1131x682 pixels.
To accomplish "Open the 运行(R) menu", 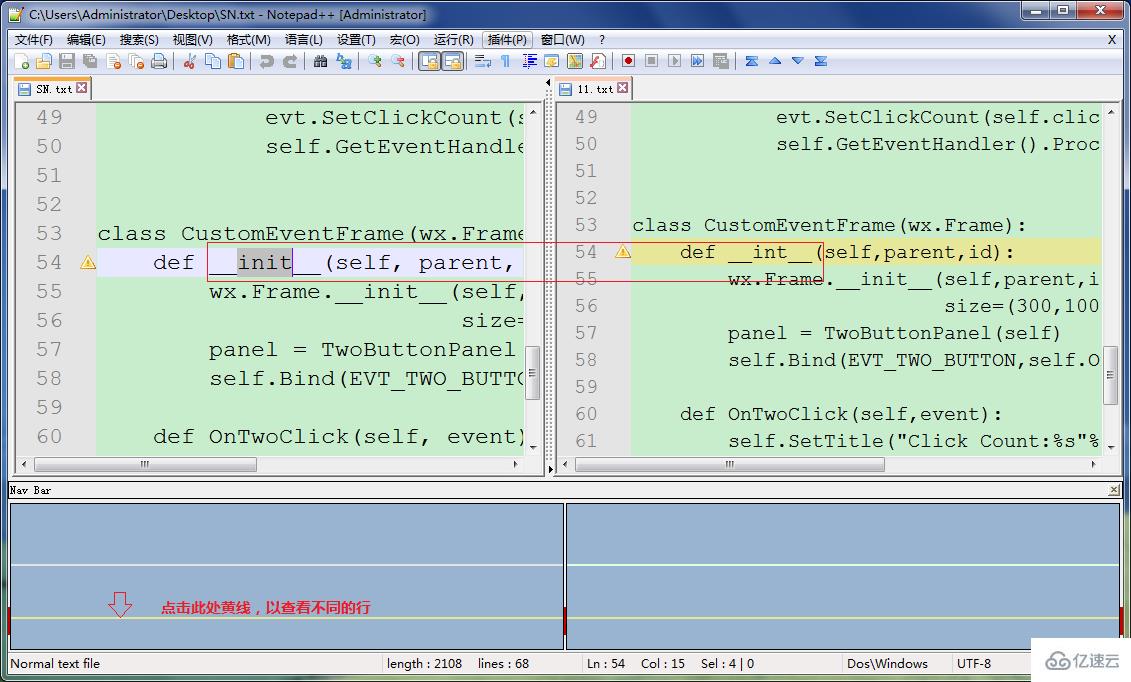I will click(453, 40).
